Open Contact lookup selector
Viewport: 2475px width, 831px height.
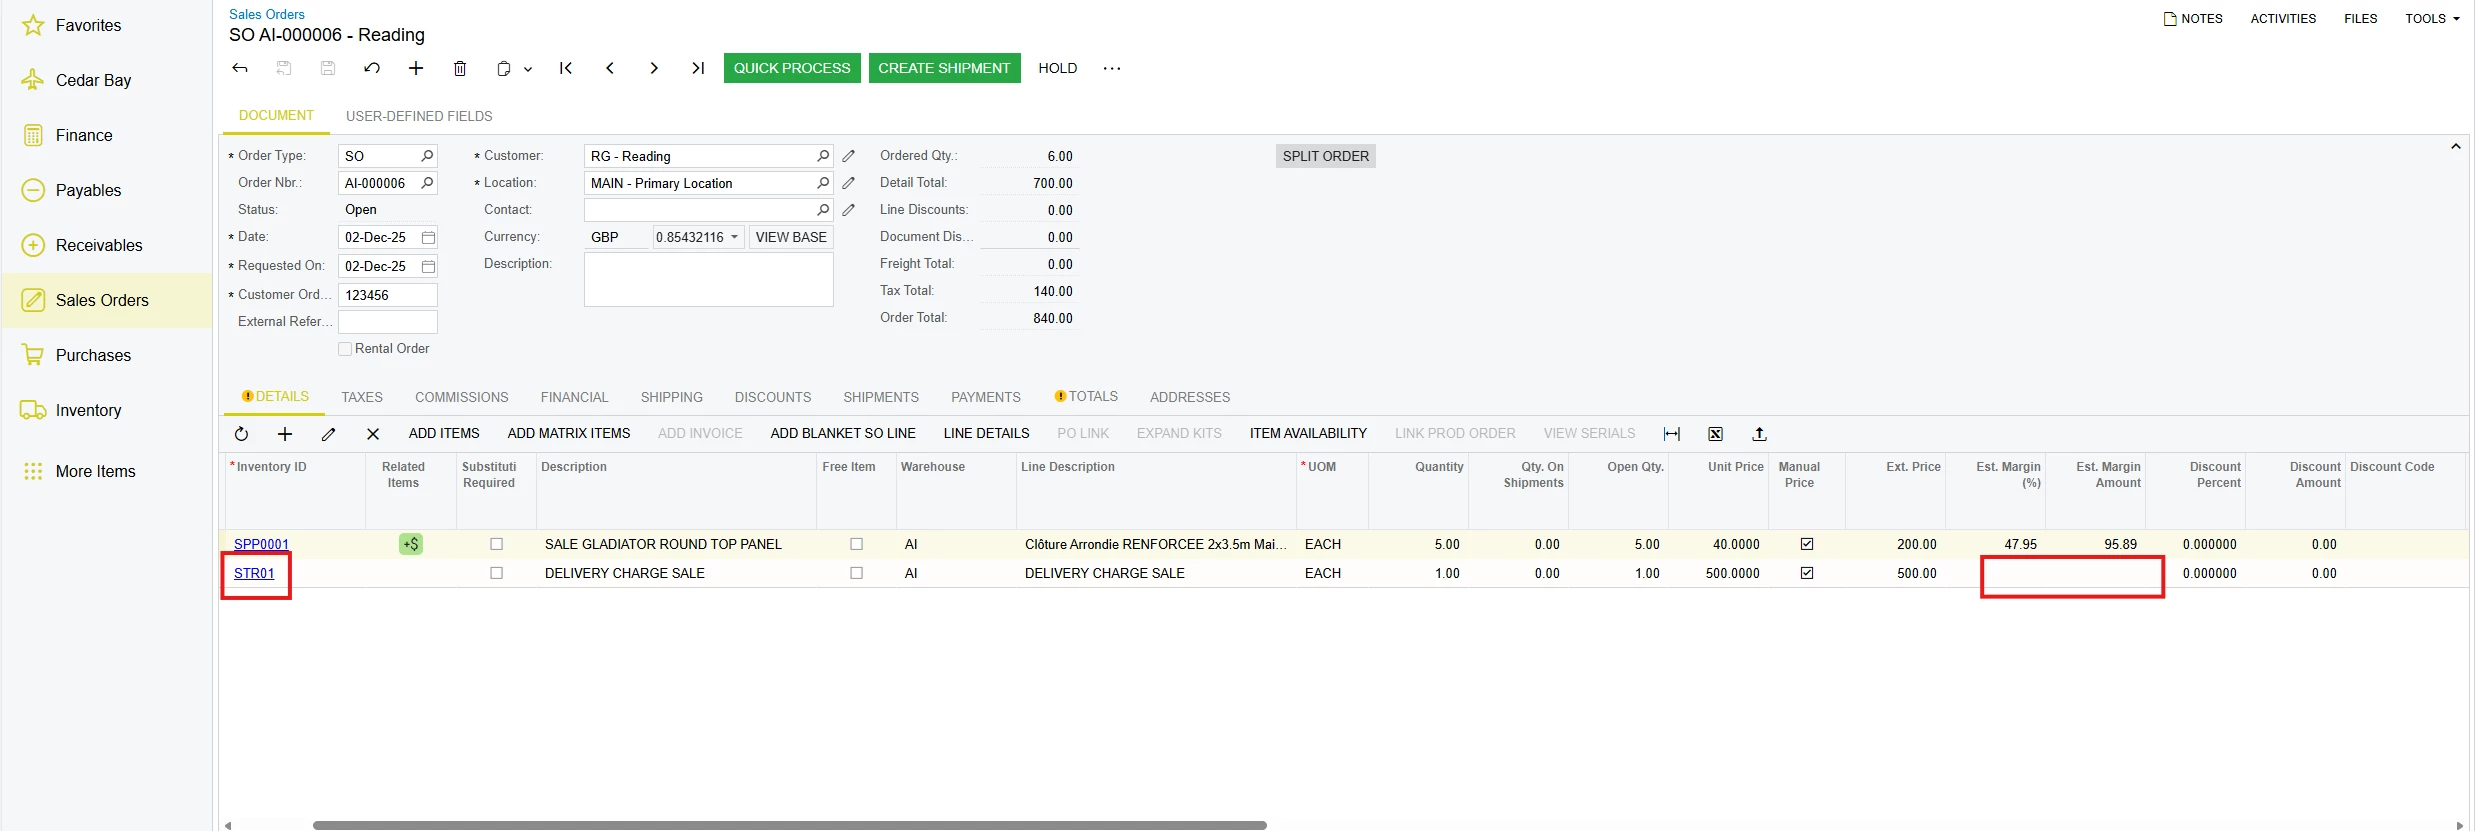point(823,210)
